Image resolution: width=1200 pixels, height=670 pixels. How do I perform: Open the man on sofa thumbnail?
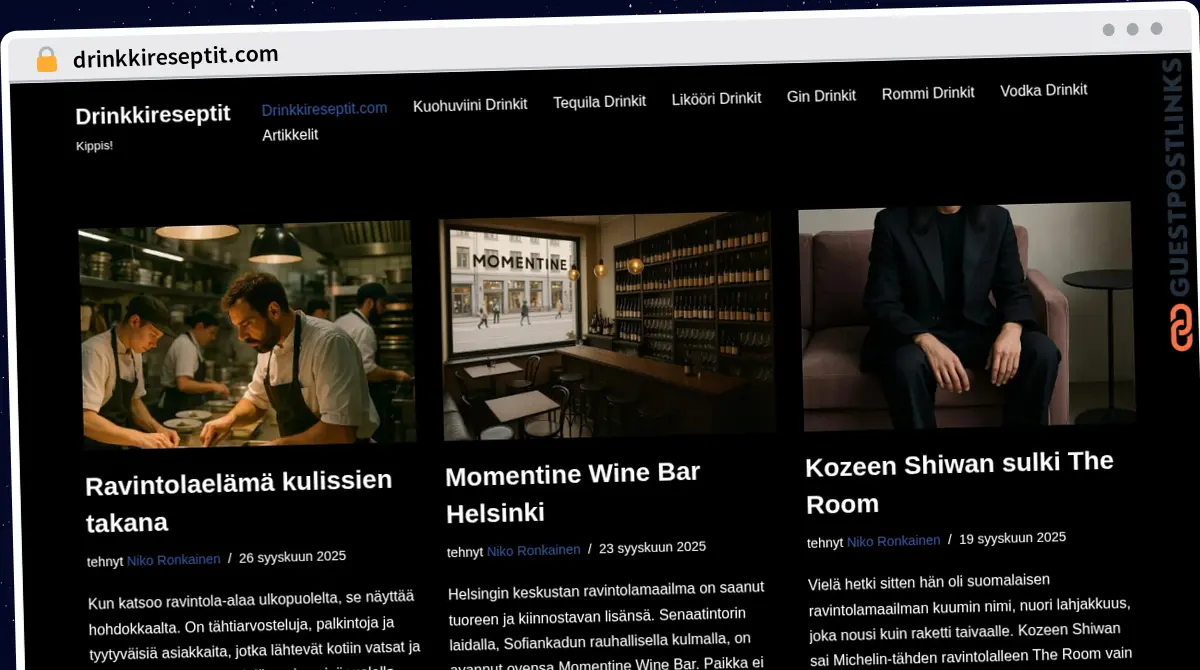967,316
